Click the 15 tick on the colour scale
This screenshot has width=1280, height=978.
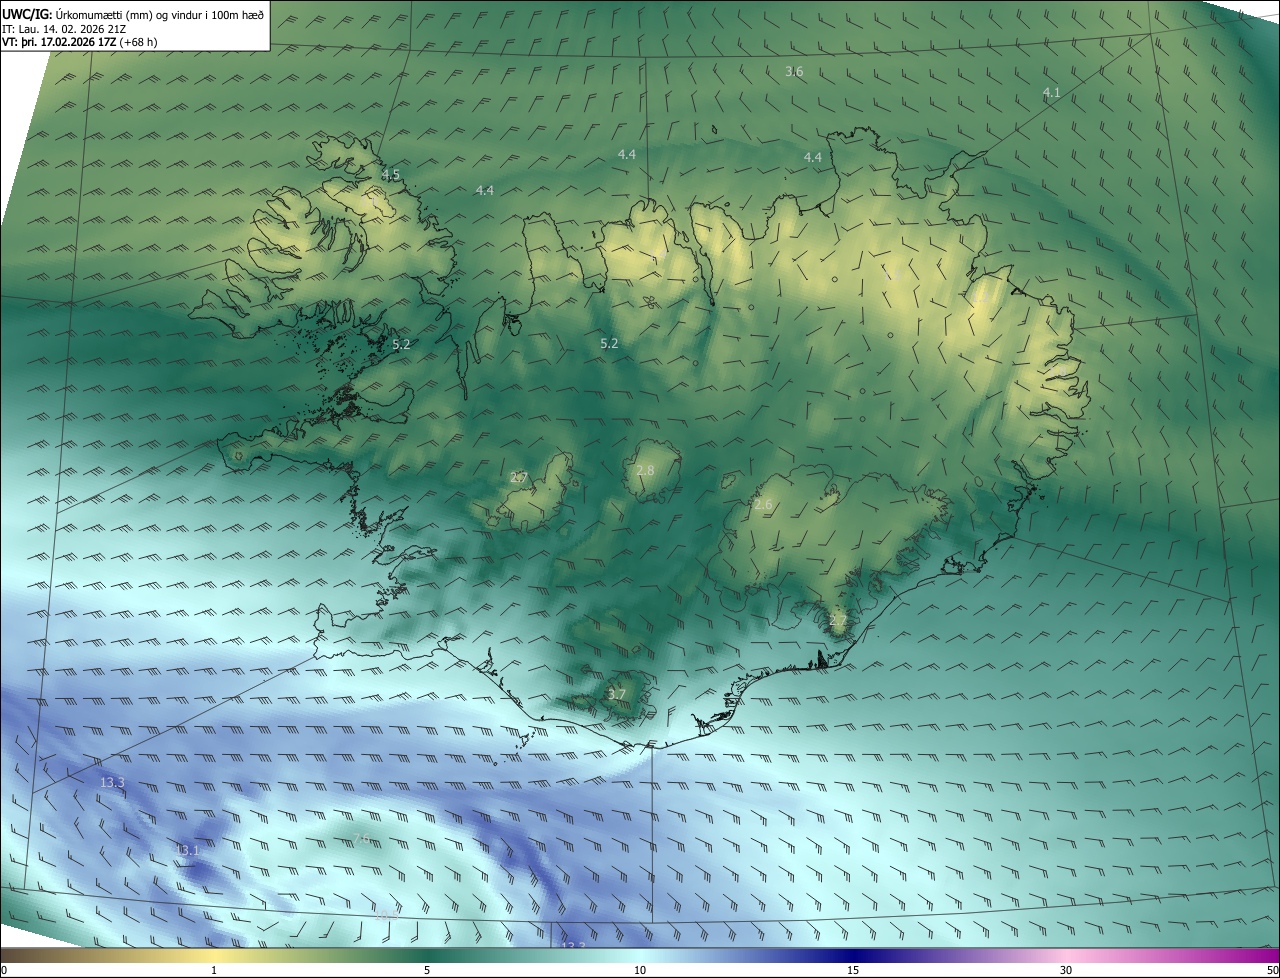coord(853,970)
